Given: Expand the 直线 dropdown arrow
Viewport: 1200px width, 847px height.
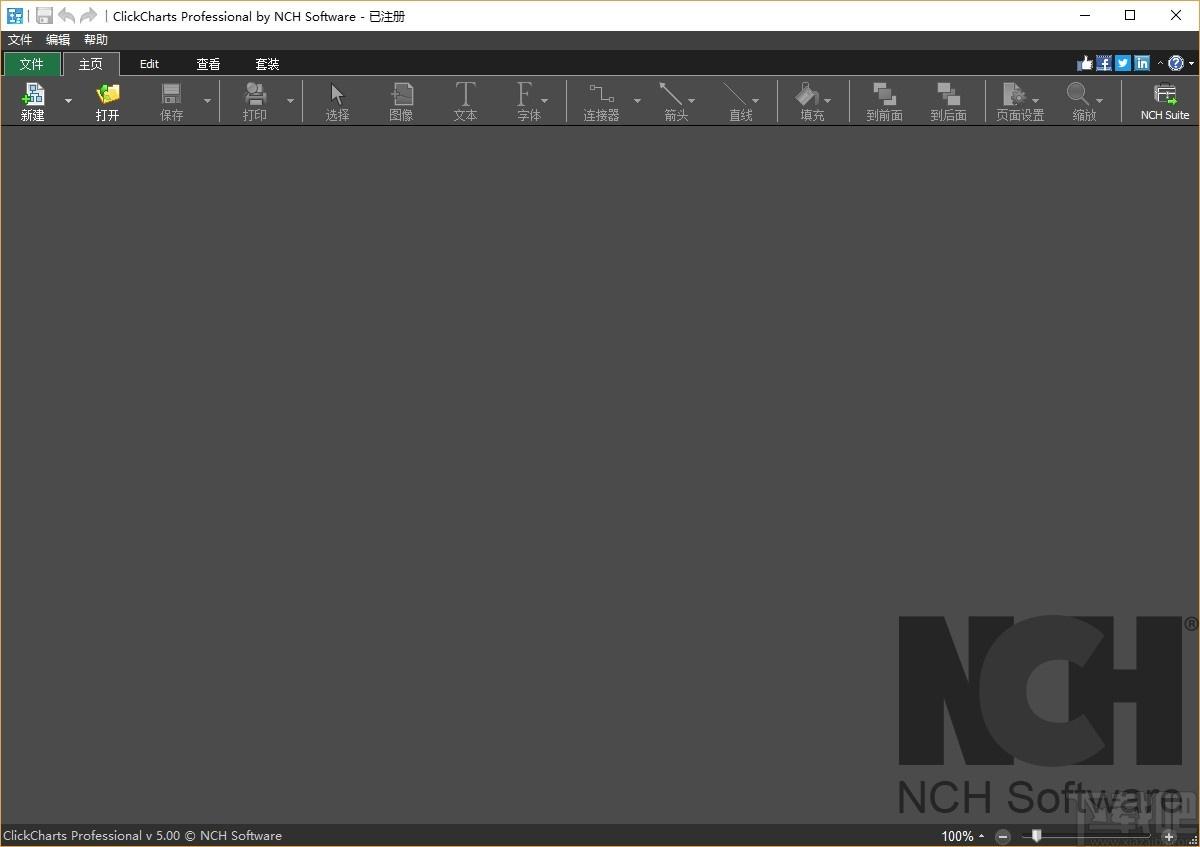Looking at the screenshot, I should click(755, 101).
